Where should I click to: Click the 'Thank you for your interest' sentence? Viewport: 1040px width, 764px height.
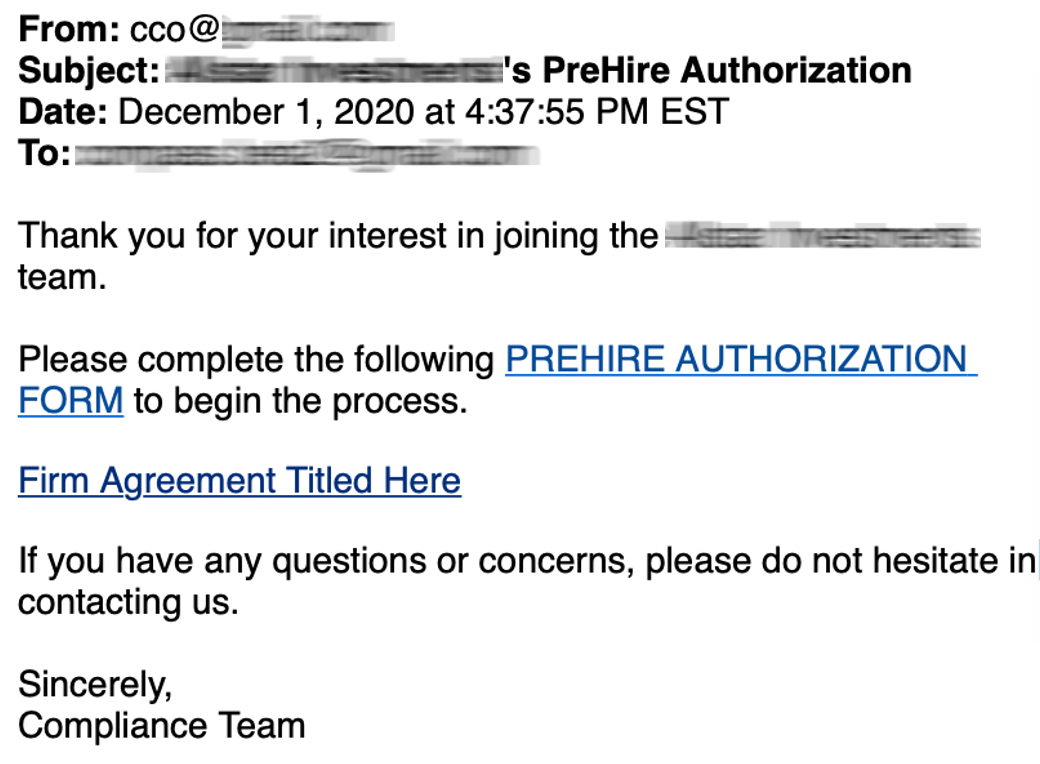(x=338, y=236)
